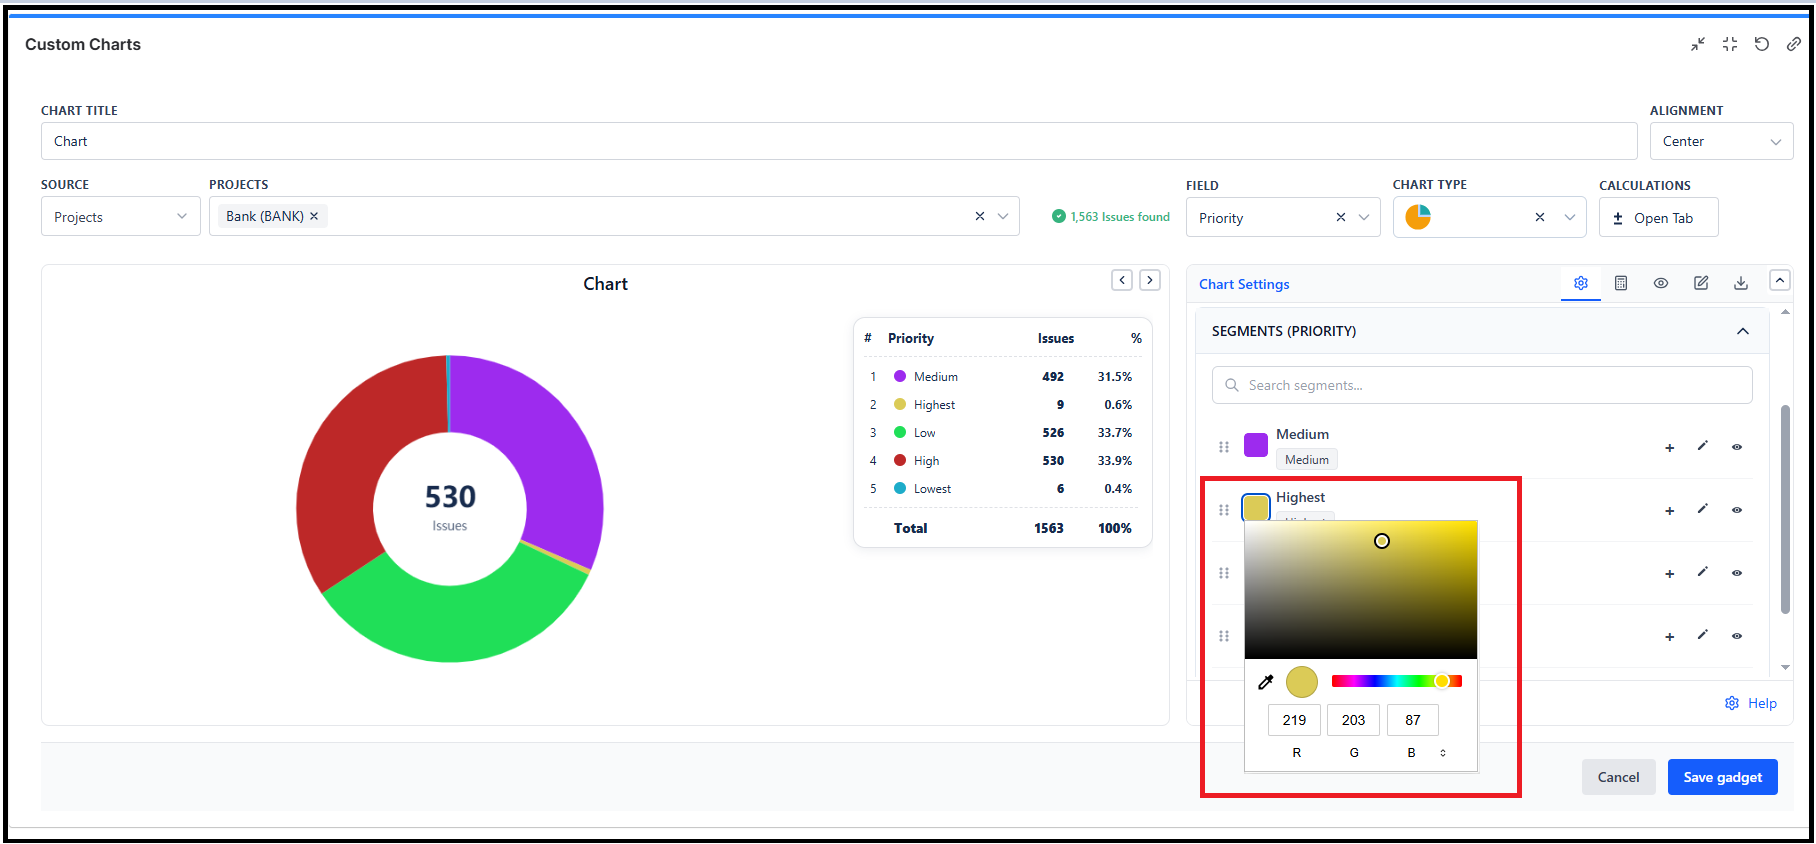
Task: Open the purple color swatch for Medium
Action: tap(1256, 445)
